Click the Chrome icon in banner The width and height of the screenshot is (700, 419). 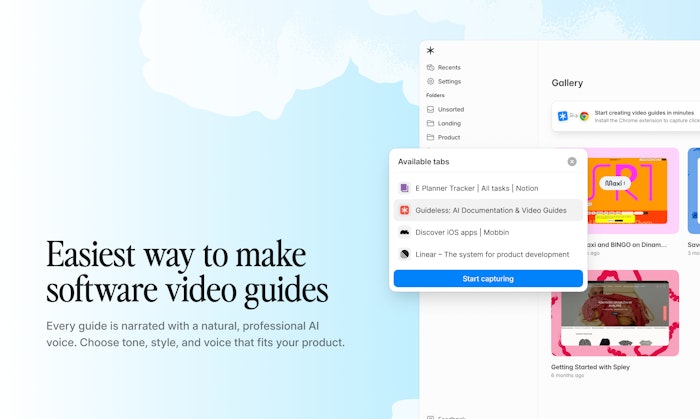(x=584, y=116)
